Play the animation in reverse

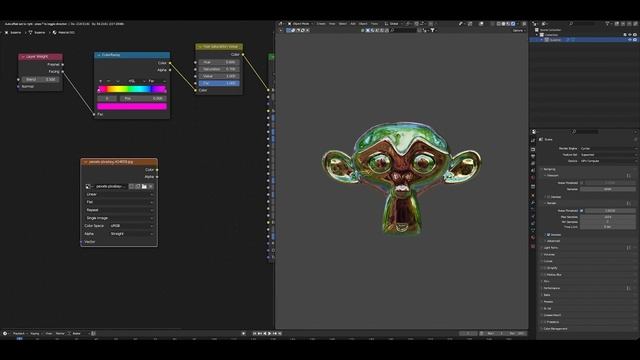tap(265, 333)
